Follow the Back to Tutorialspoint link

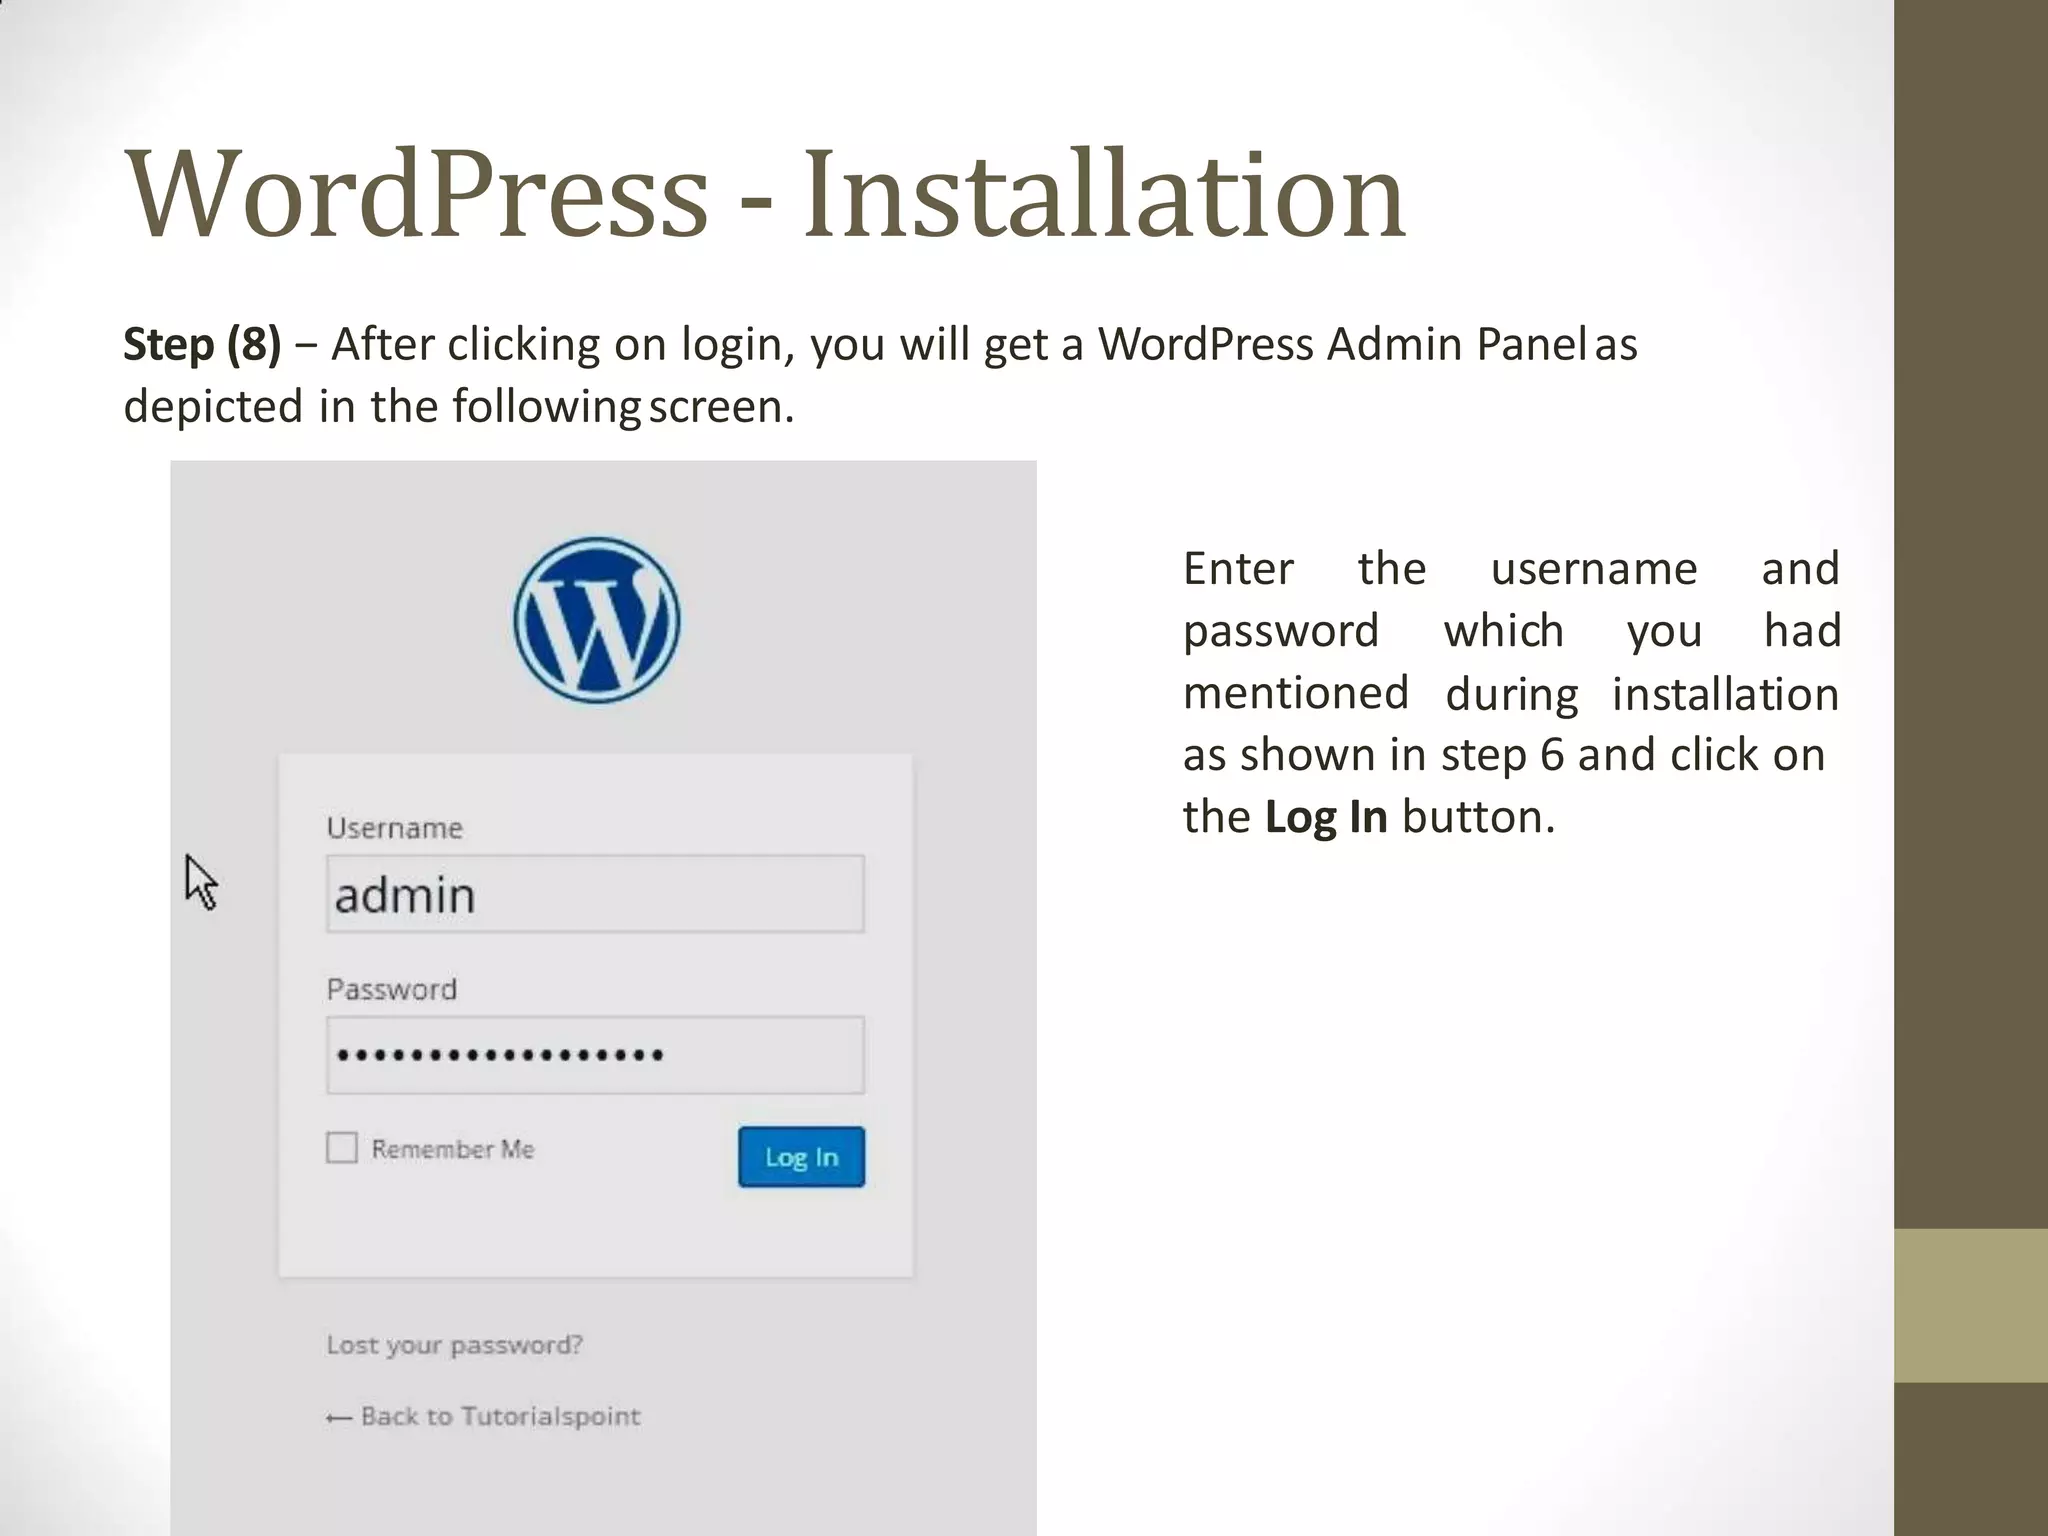coord(483,1416)
